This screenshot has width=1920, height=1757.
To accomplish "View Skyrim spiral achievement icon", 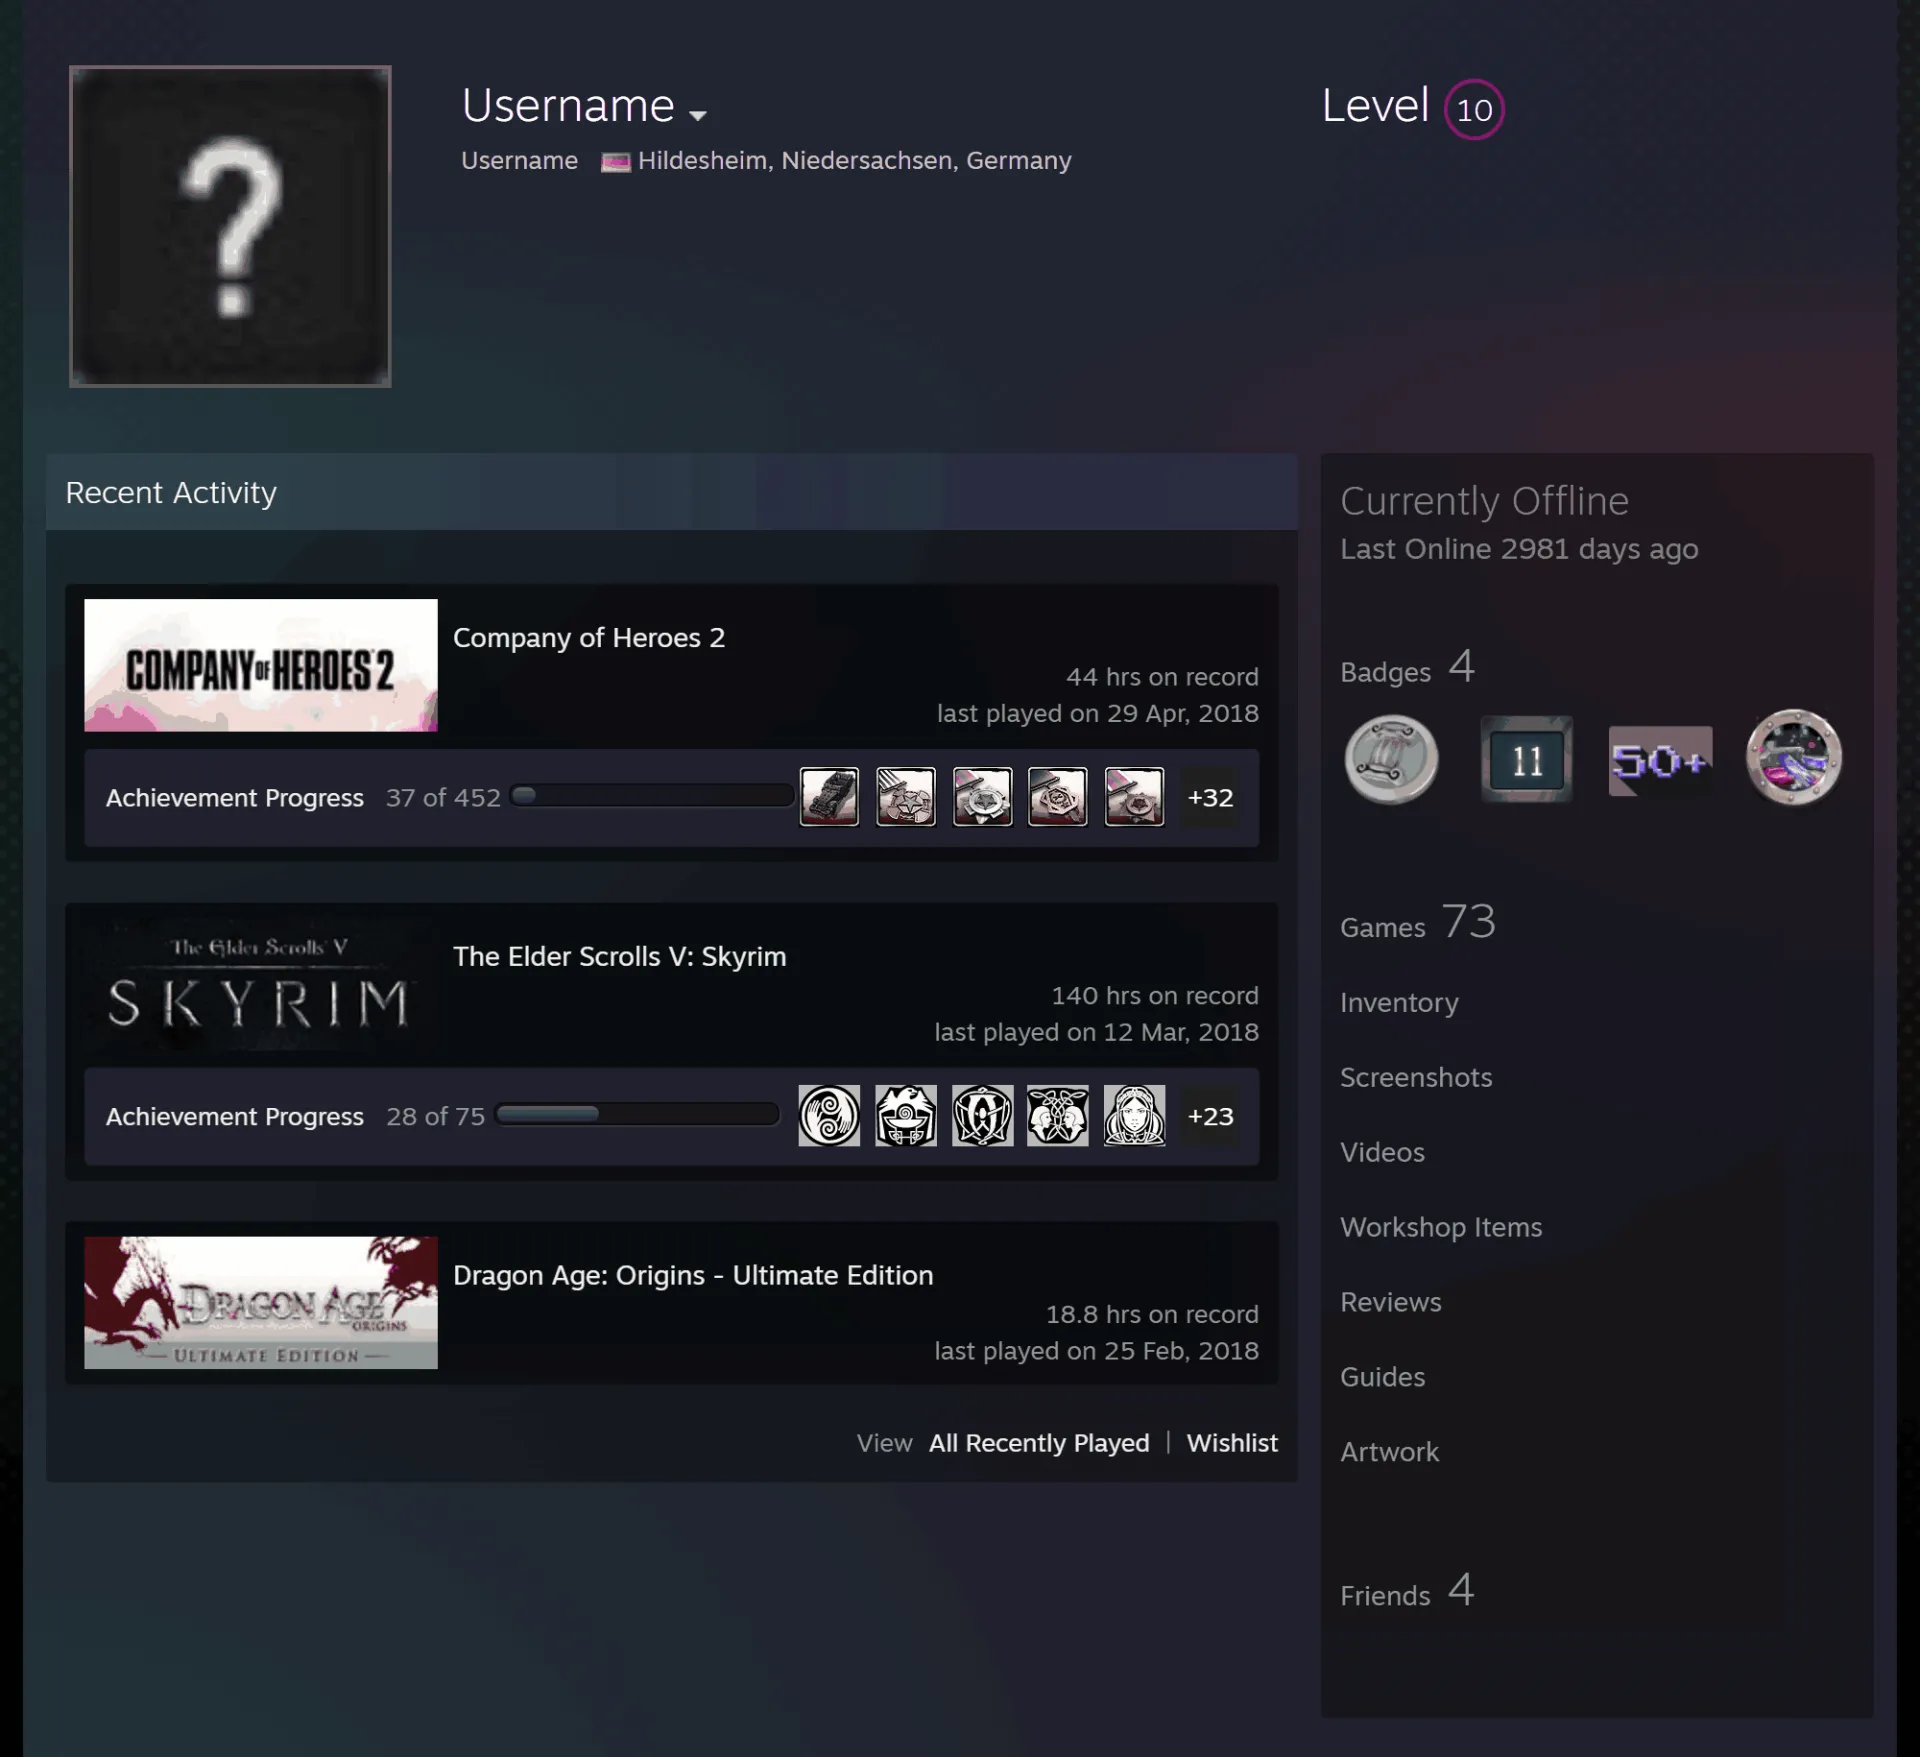I will [x=829, y=1116].
